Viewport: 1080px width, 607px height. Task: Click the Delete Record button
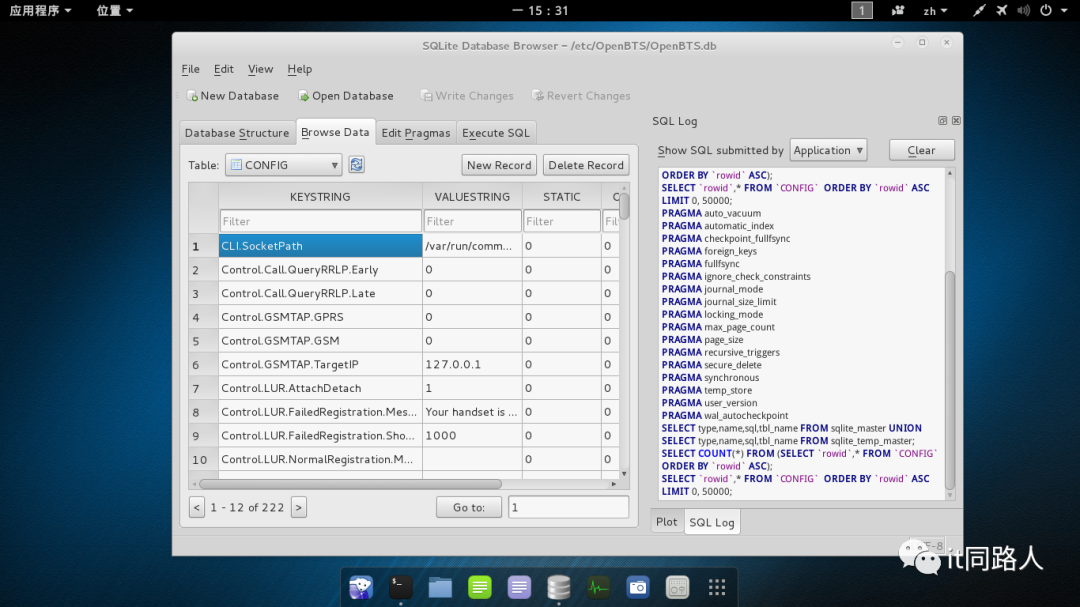click(x=586, y=165)
